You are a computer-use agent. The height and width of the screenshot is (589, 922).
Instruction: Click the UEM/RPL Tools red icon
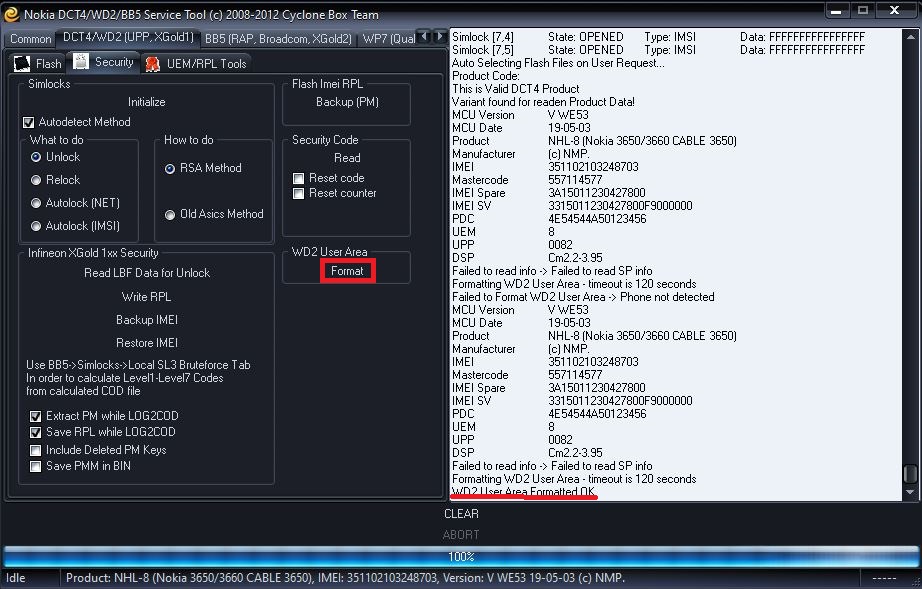[152, 64]
